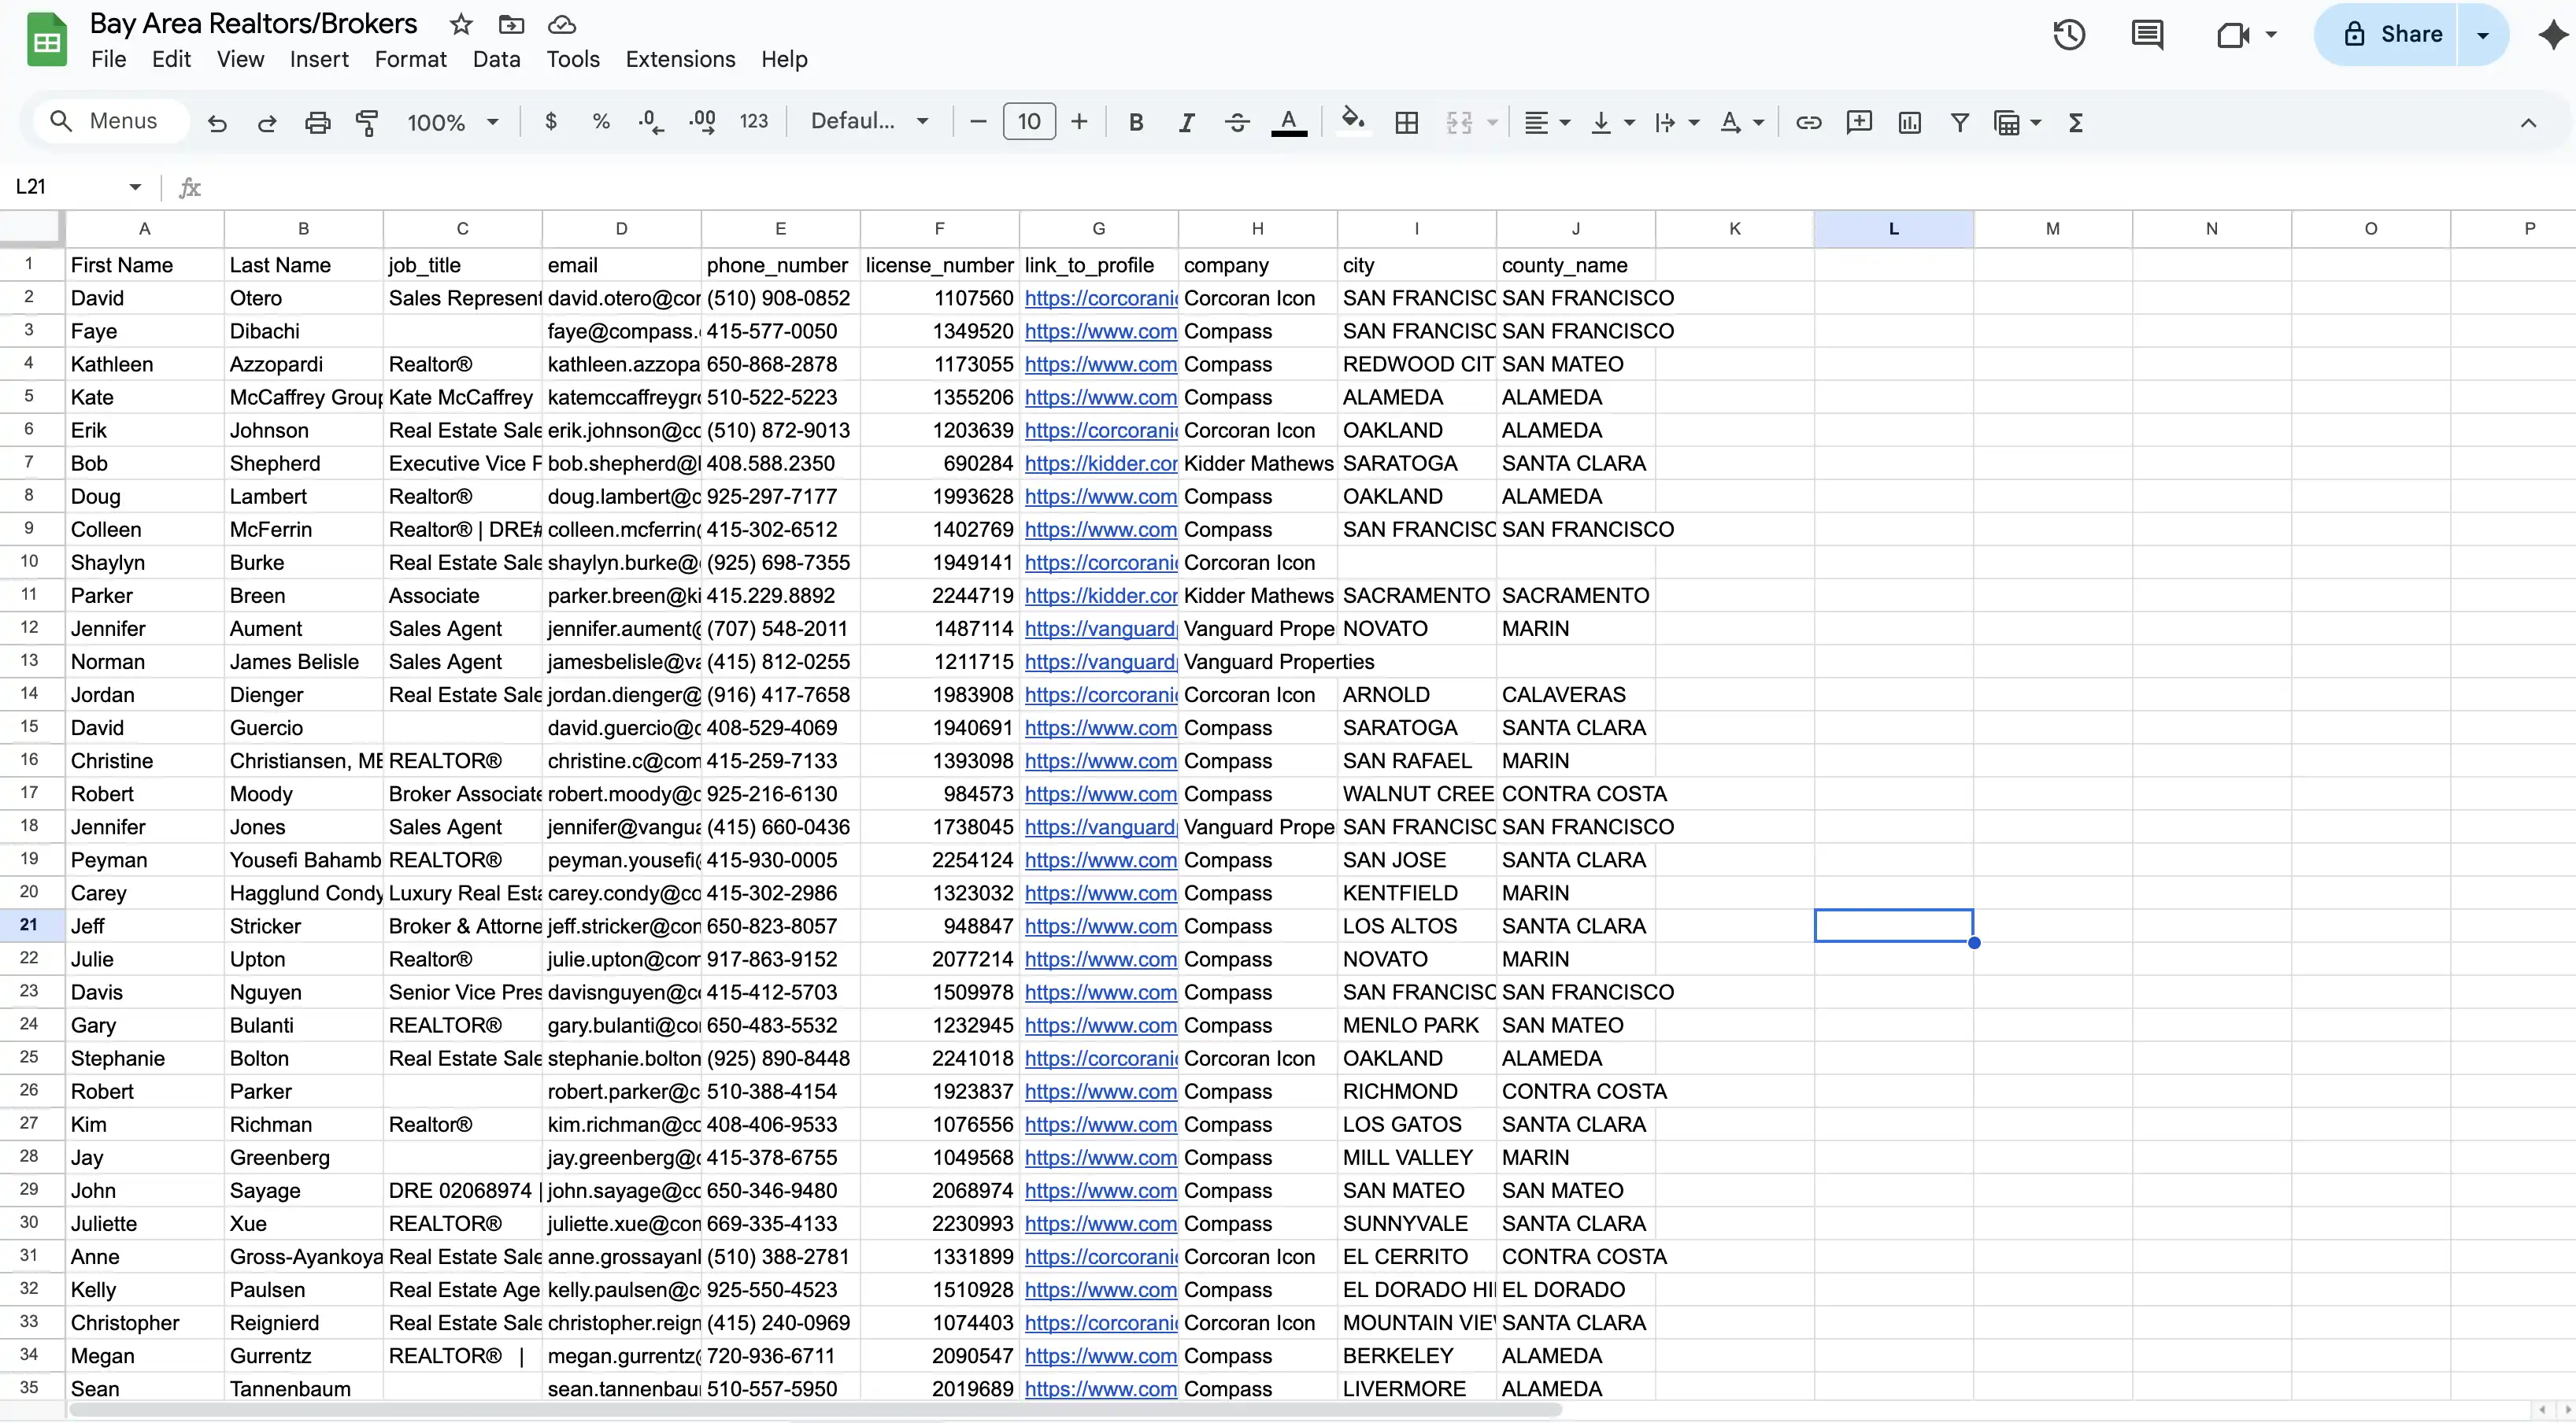
Task: Toggle strikethrough formatting
Action: [x=1237, y=121]
